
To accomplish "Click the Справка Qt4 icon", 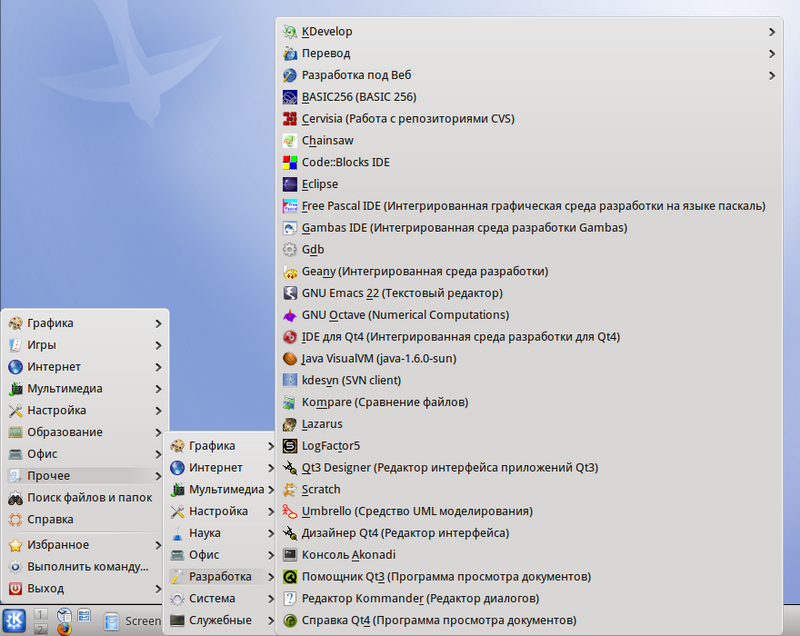I will [290, 621].
